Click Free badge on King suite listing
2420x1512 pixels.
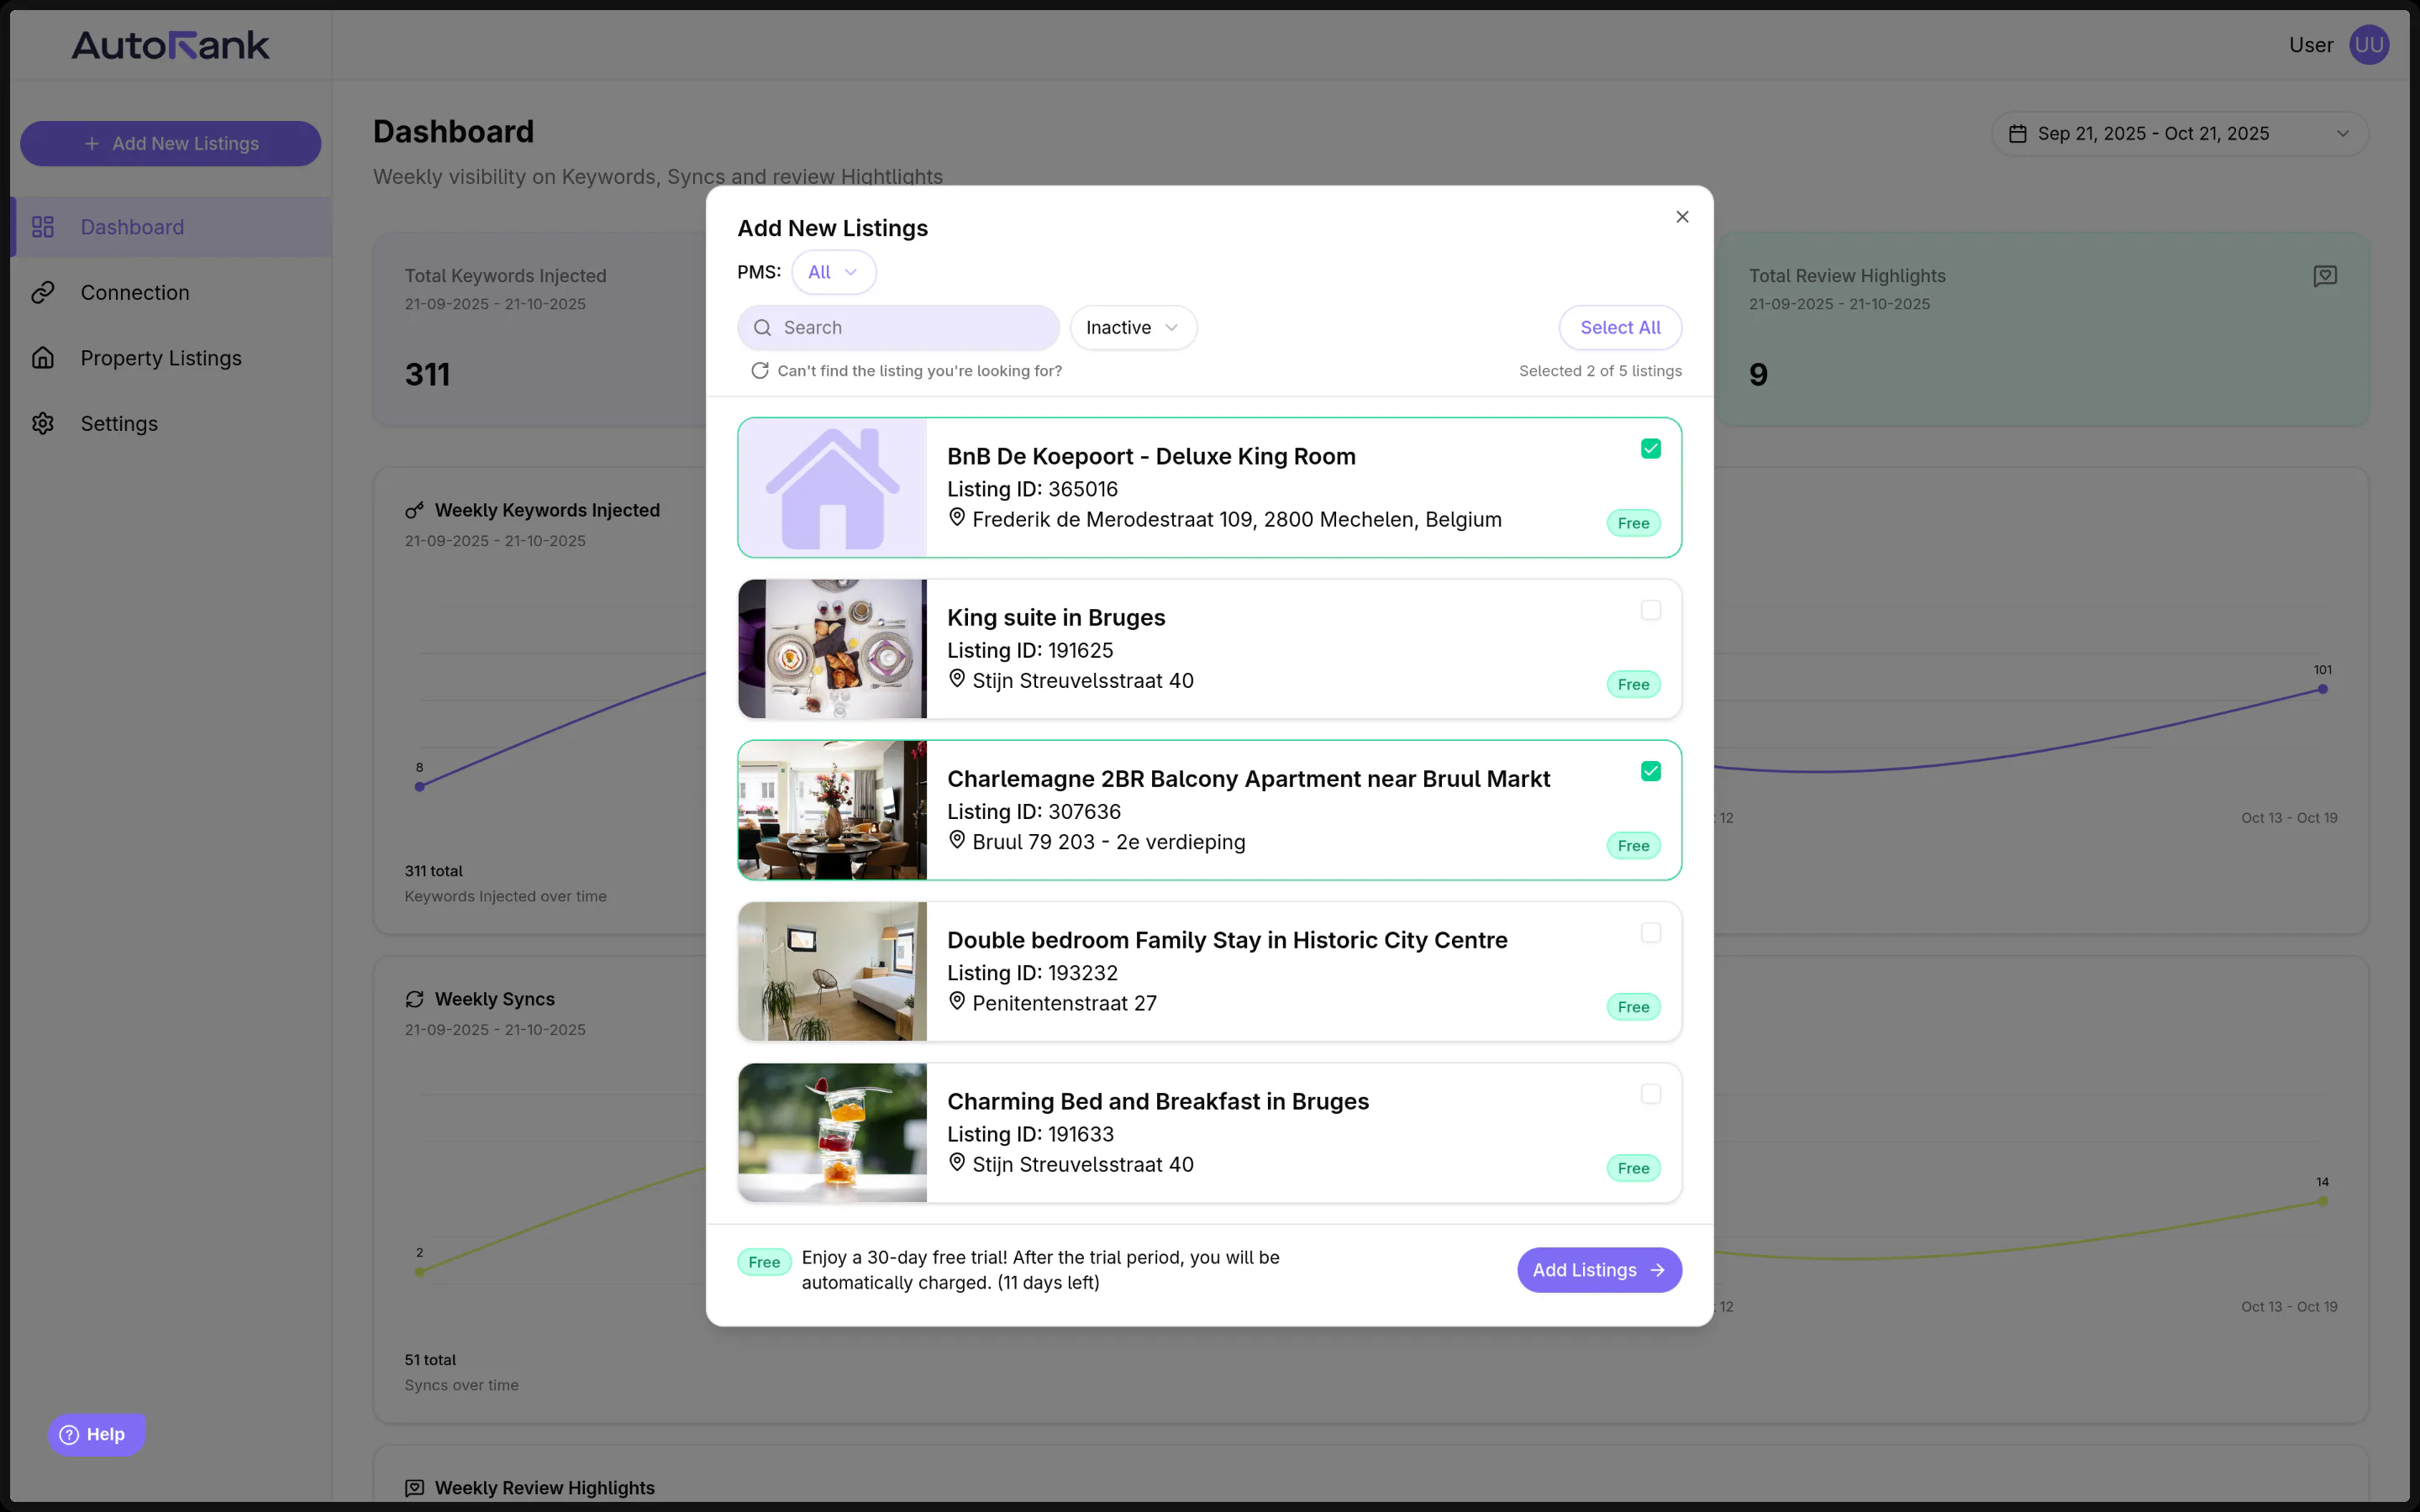pos(1633,684)
